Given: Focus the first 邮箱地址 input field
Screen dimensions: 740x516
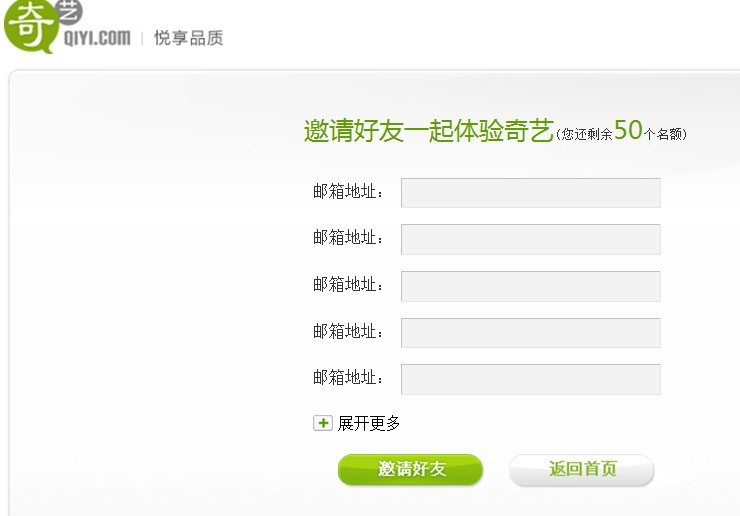Looking at the screenshot, I should pos(530,193).
